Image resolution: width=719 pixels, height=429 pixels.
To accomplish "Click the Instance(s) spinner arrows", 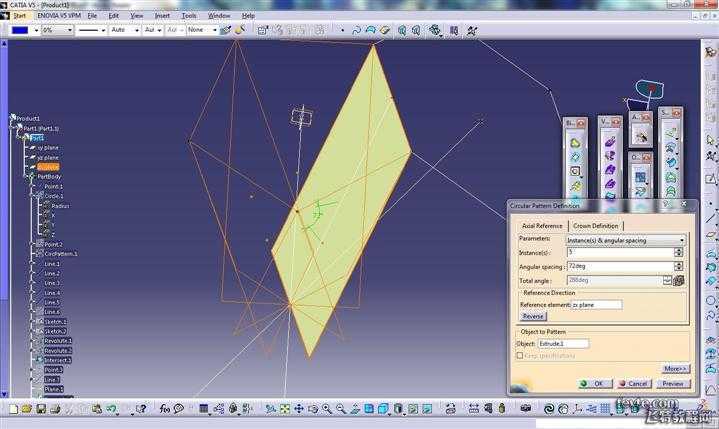I will [678, 252].
